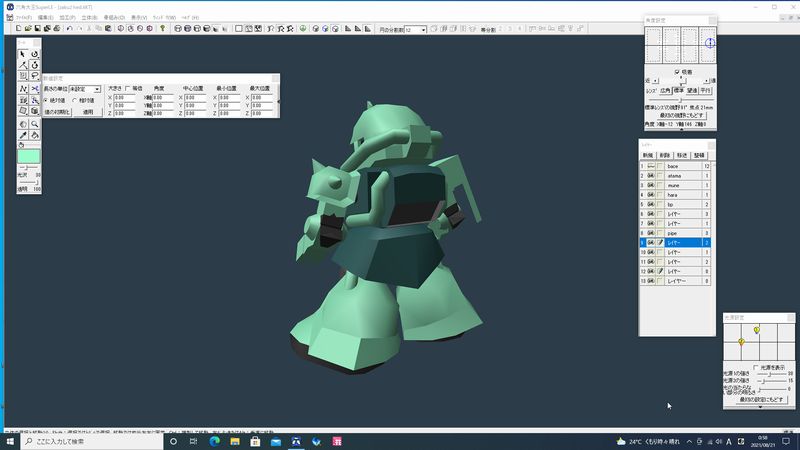This screenshot has height=450, width=800.
Task: Click the 整頓 arrange layers button
Action: (699, 155)
